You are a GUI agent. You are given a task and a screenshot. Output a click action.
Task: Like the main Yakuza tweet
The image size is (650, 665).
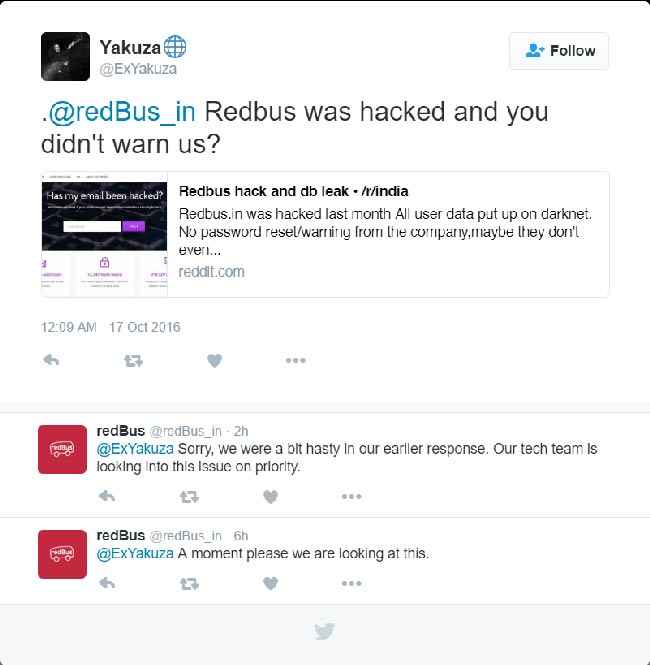point(215,360)
